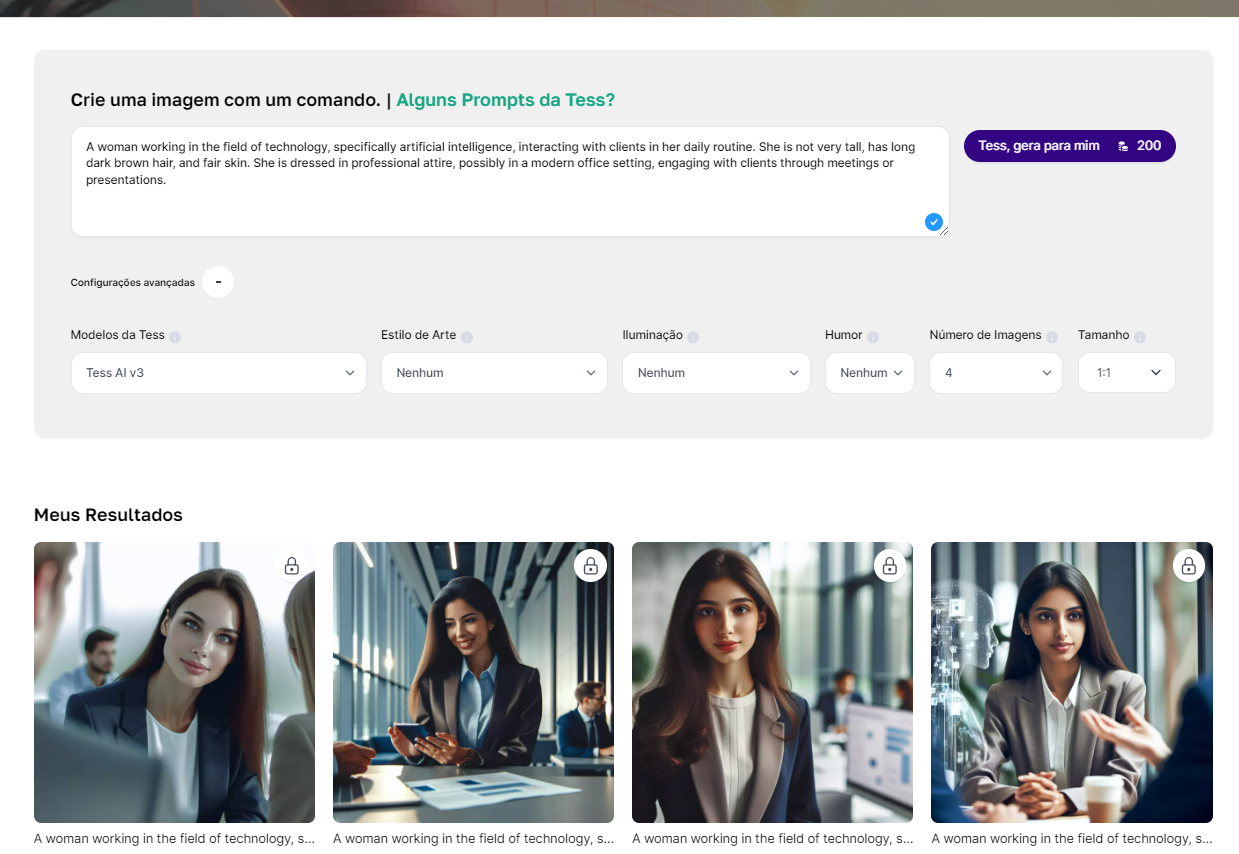Click caption text under first result image

(174, 839)
